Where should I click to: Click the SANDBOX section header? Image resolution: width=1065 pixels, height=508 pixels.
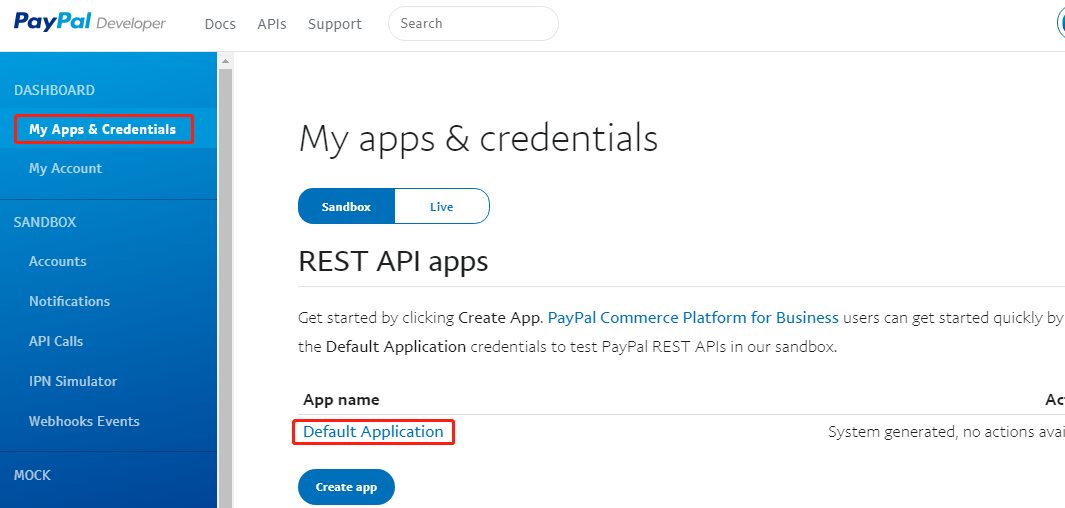tap(45, 222)
